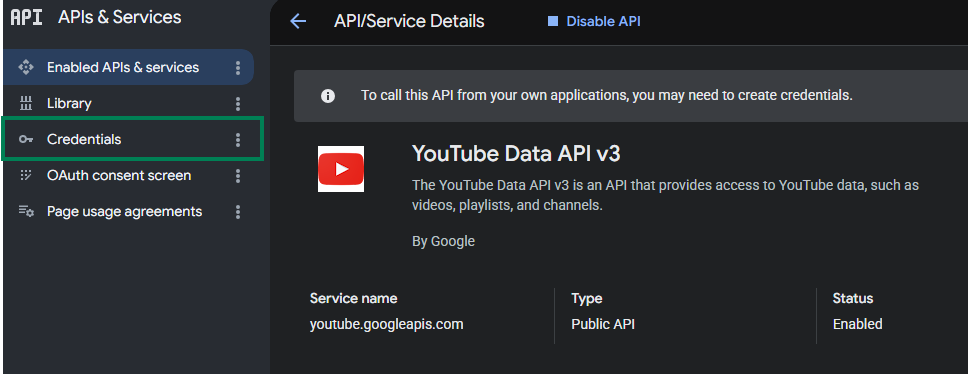Click the Page usage agreements icon
The width and height of the screenshot is (968, 374).
click(26, 212)
